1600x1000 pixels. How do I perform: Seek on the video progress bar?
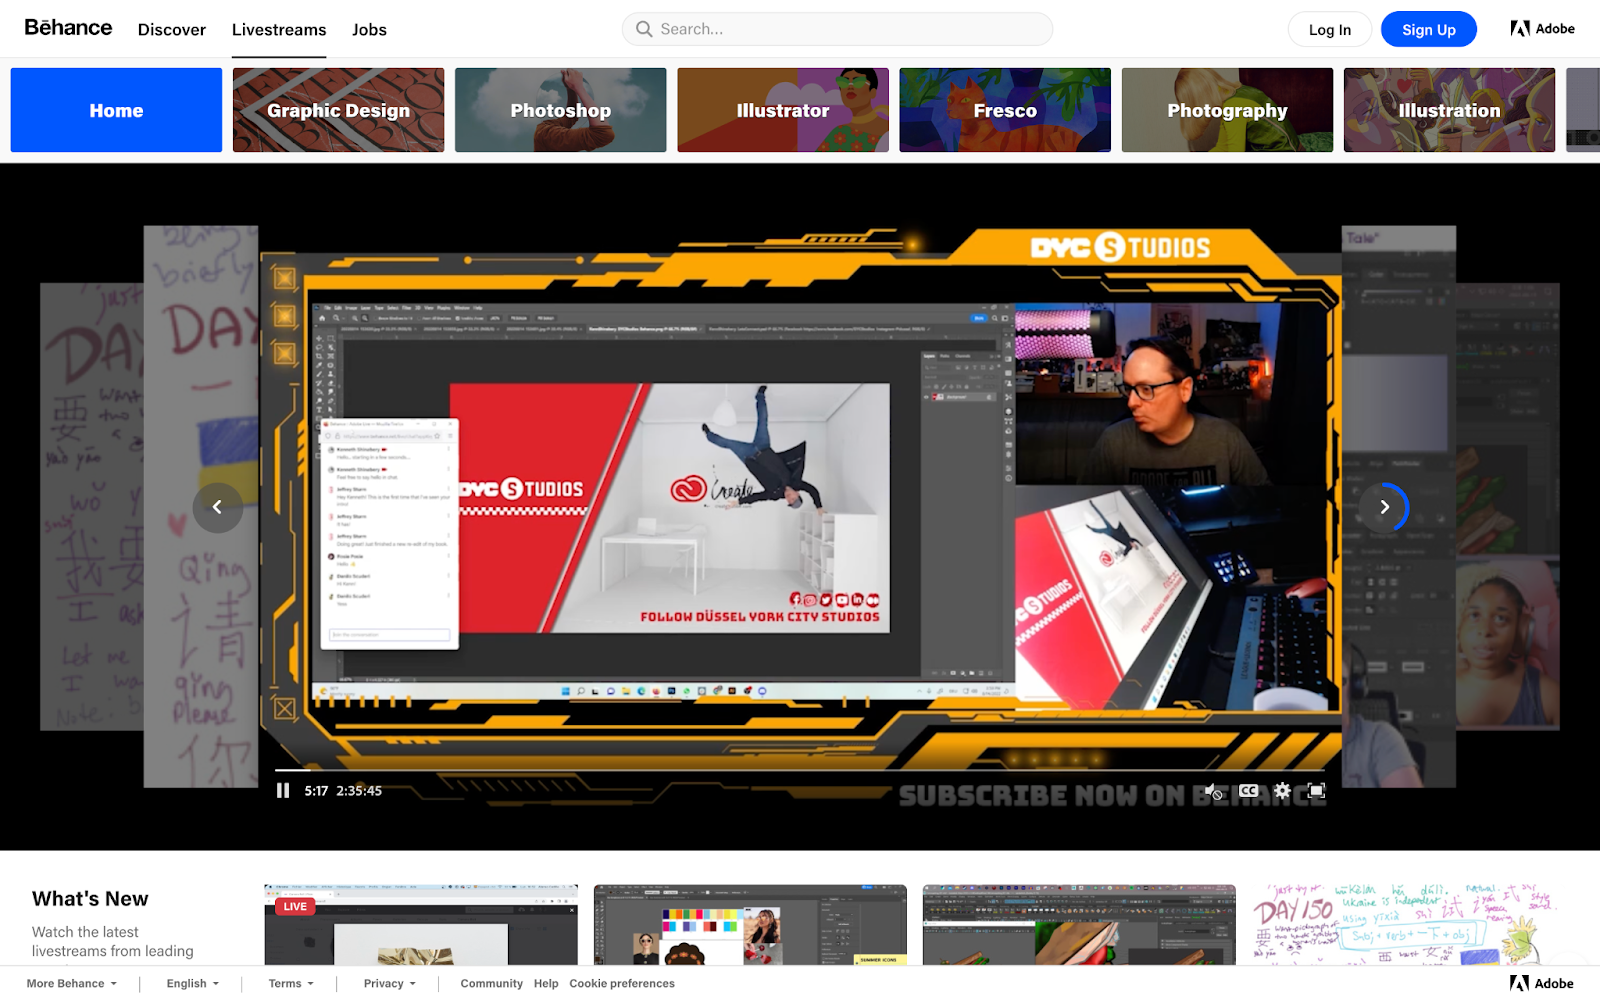tap(801, 770)
